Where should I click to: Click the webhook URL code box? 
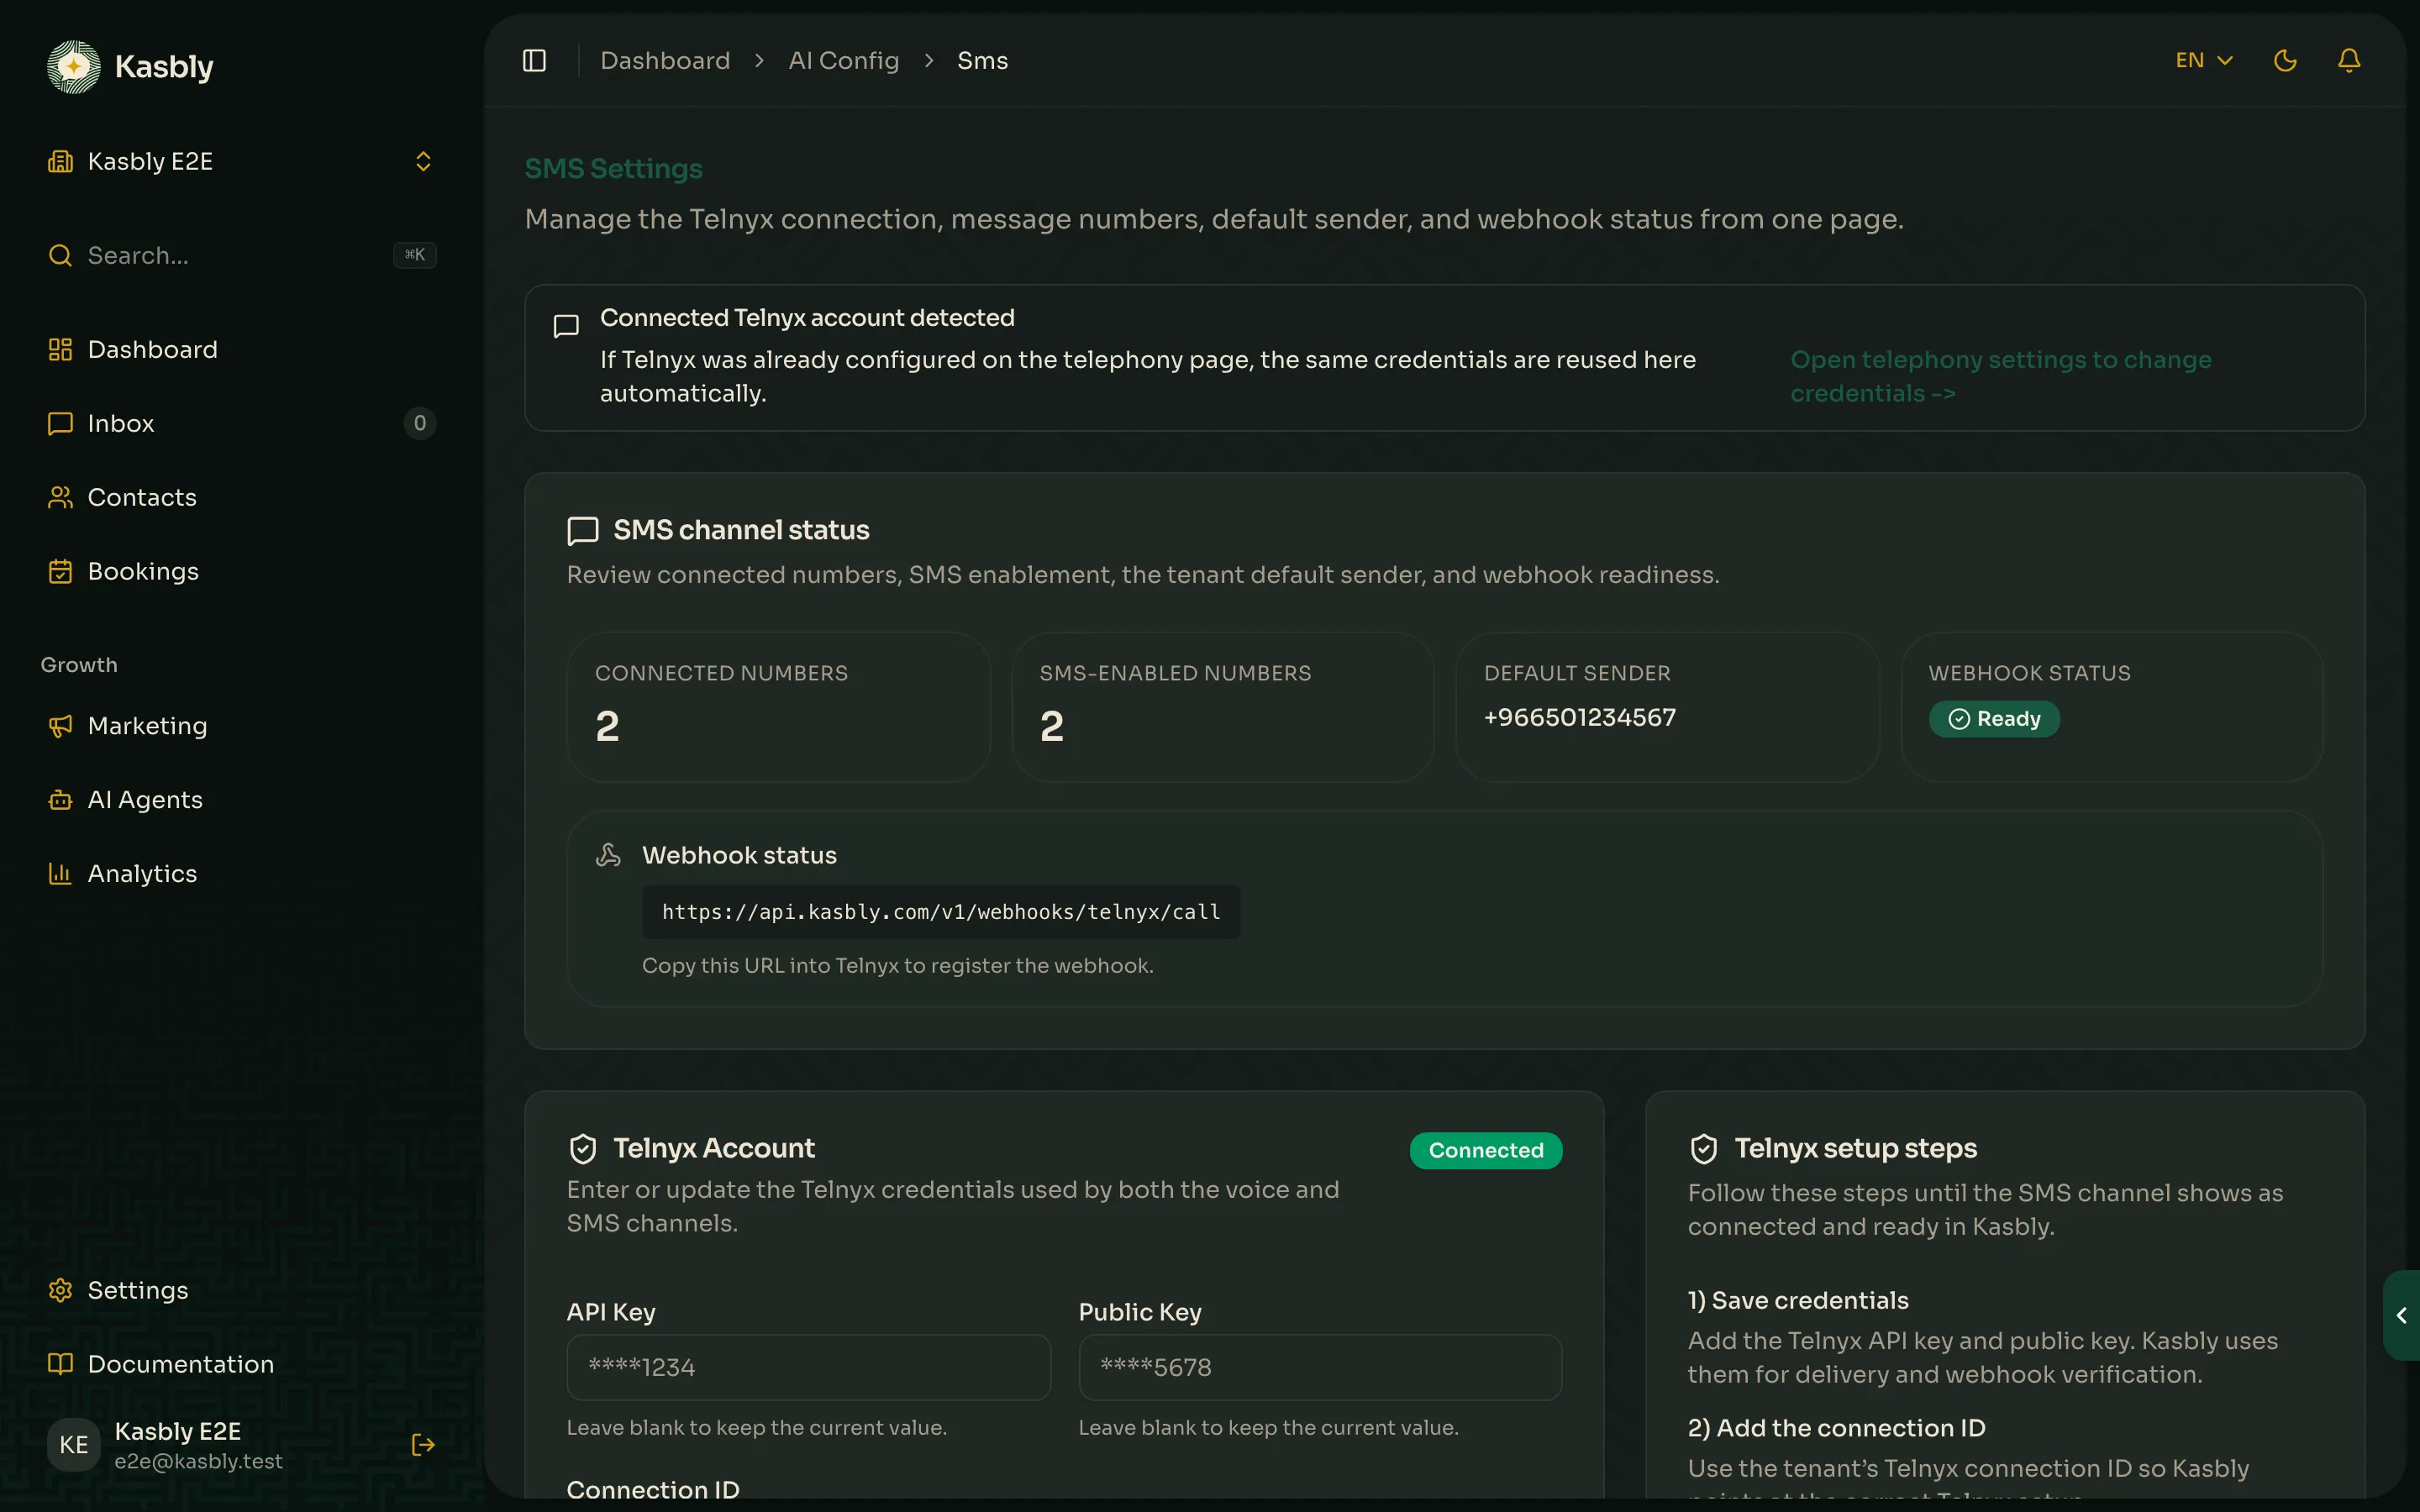(x=940, y=912)
